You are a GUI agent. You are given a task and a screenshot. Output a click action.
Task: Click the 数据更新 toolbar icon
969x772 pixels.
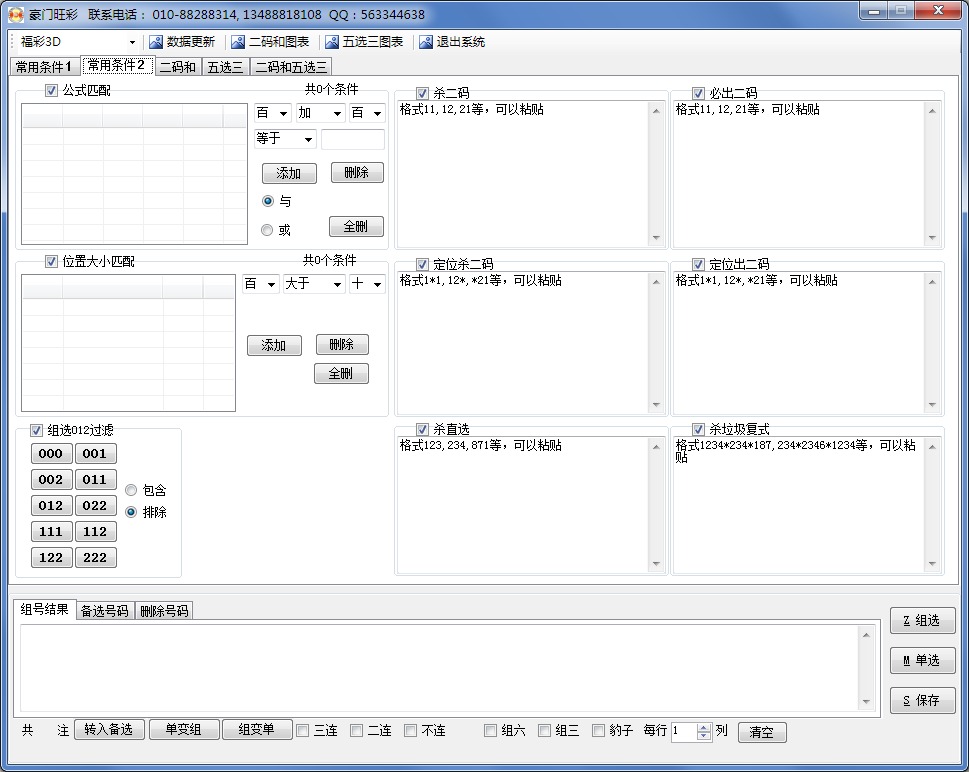[x=155, y=42]
